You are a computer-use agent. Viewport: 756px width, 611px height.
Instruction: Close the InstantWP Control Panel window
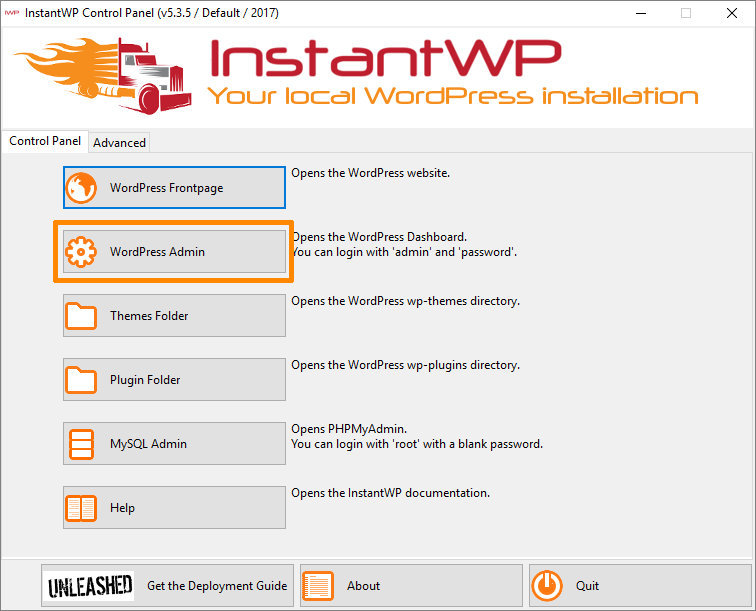point(732,14)
